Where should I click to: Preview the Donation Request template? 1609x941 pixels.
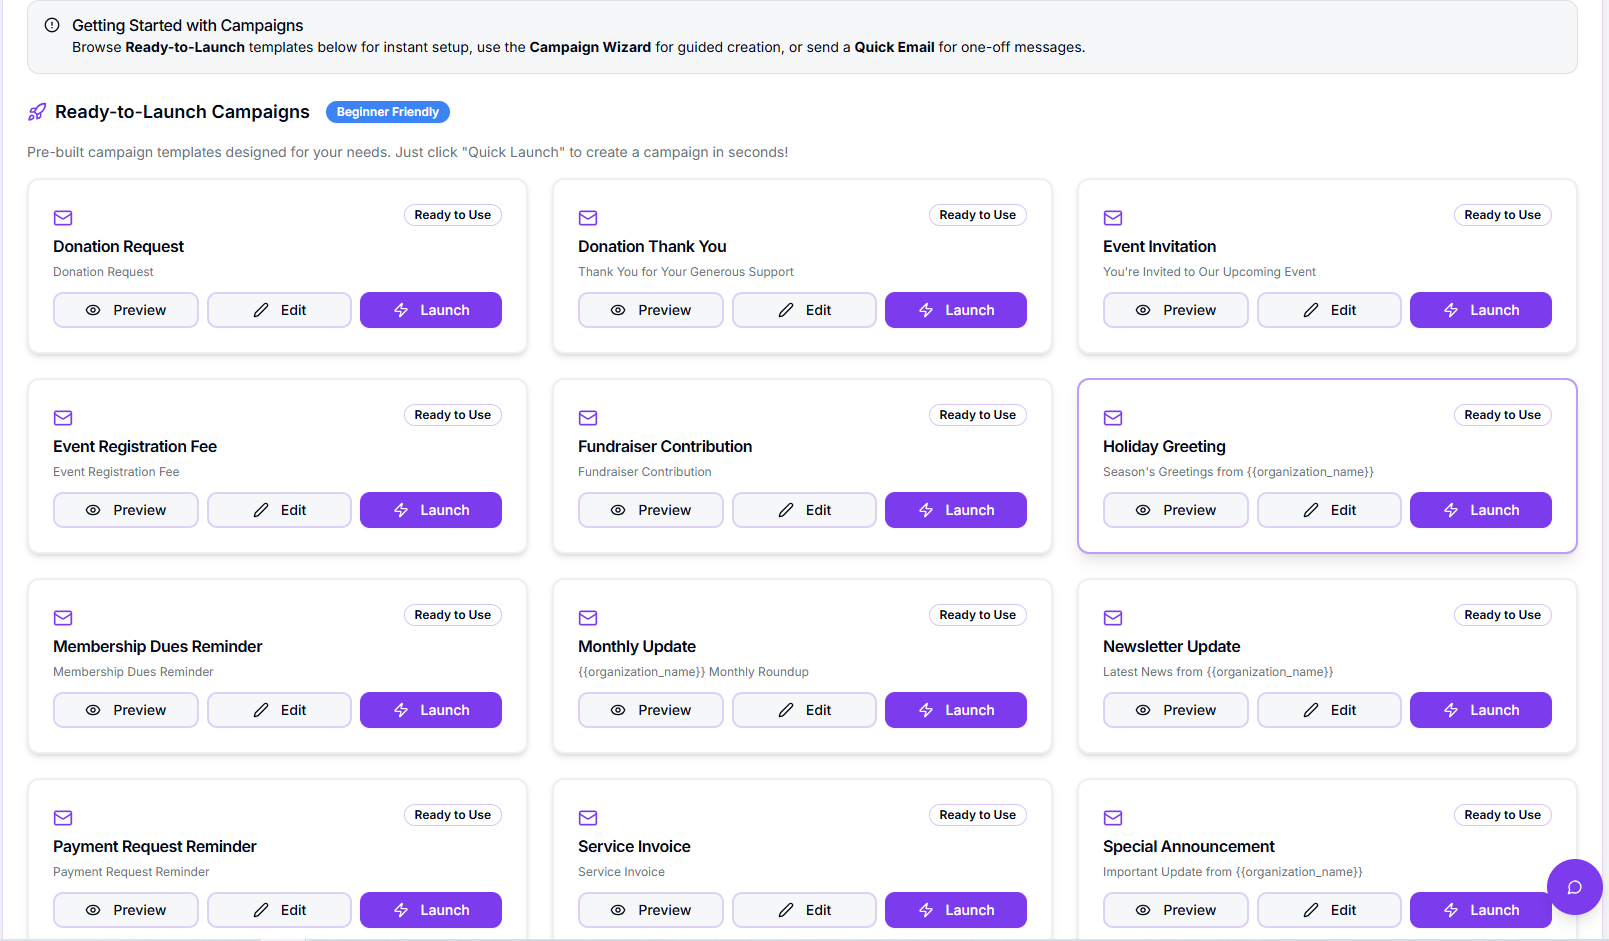click(x=126, y=310)
